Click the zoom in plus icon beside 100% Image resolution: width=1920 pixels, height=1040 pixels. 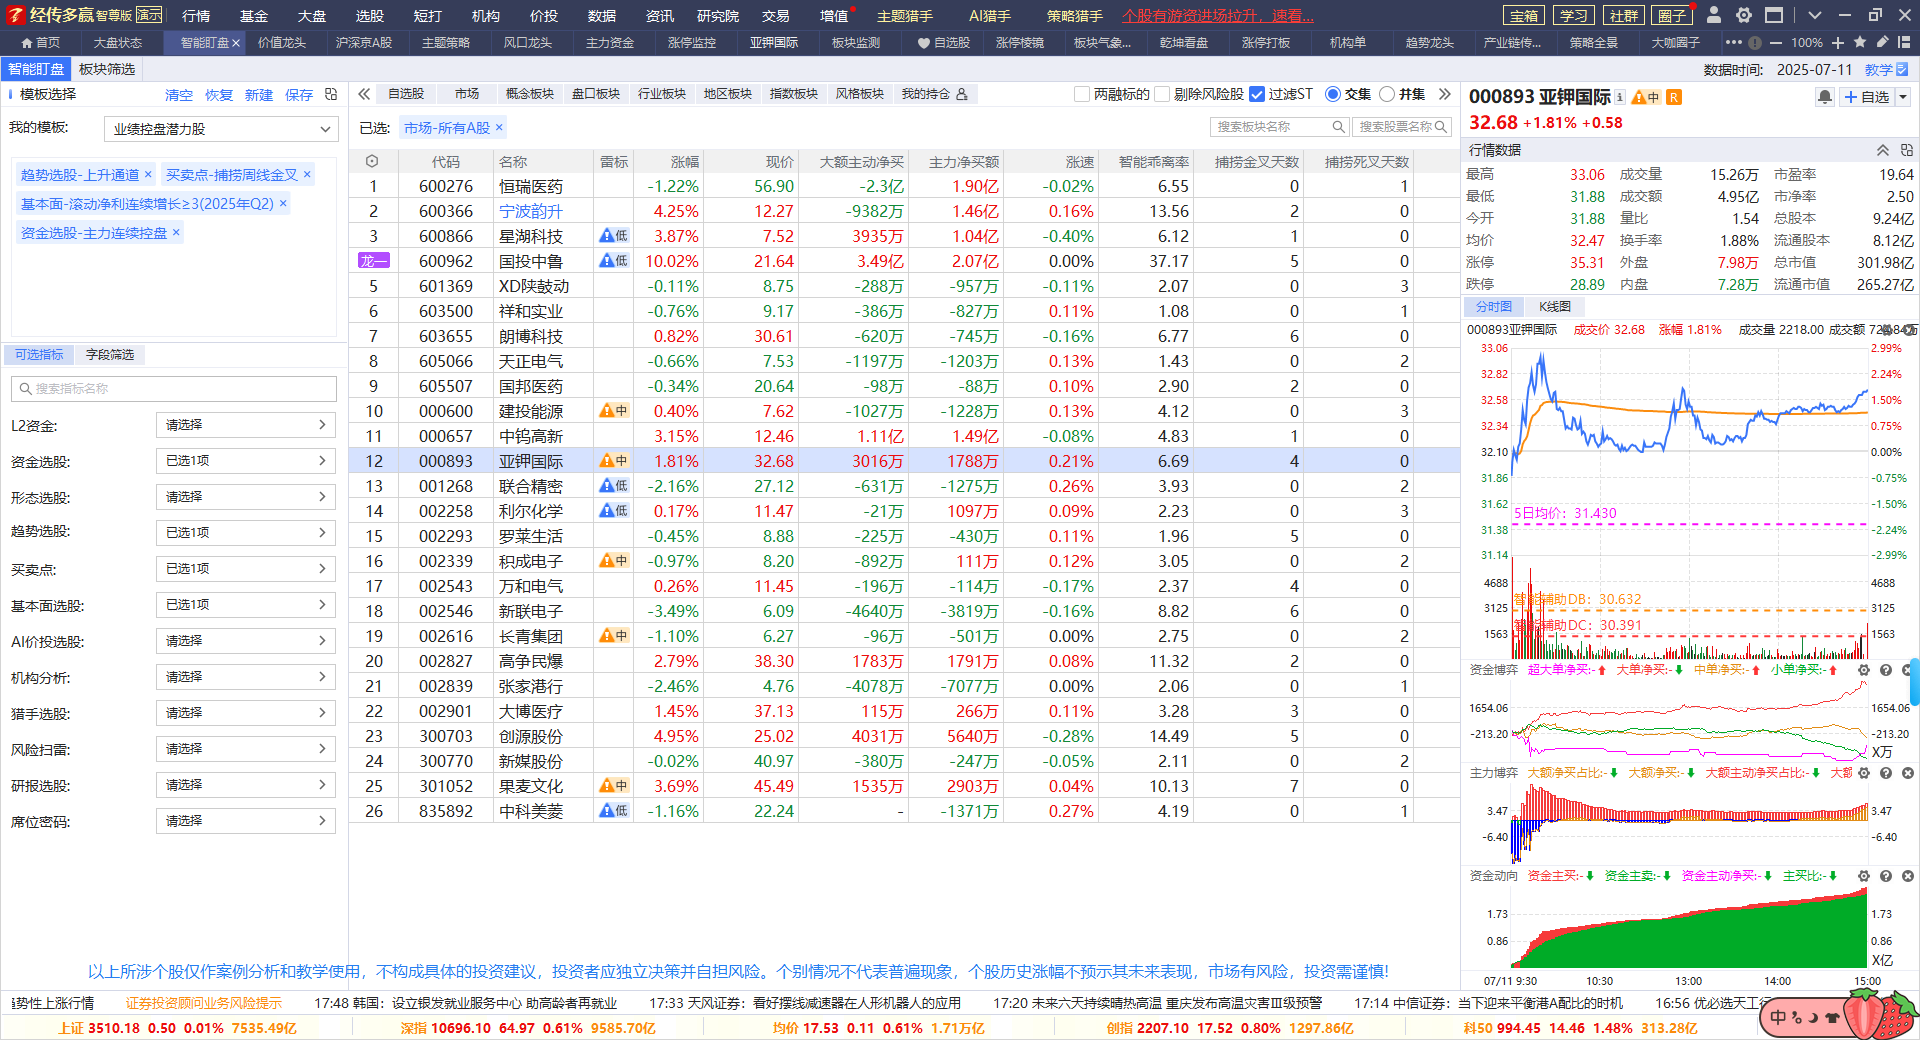1838,43
